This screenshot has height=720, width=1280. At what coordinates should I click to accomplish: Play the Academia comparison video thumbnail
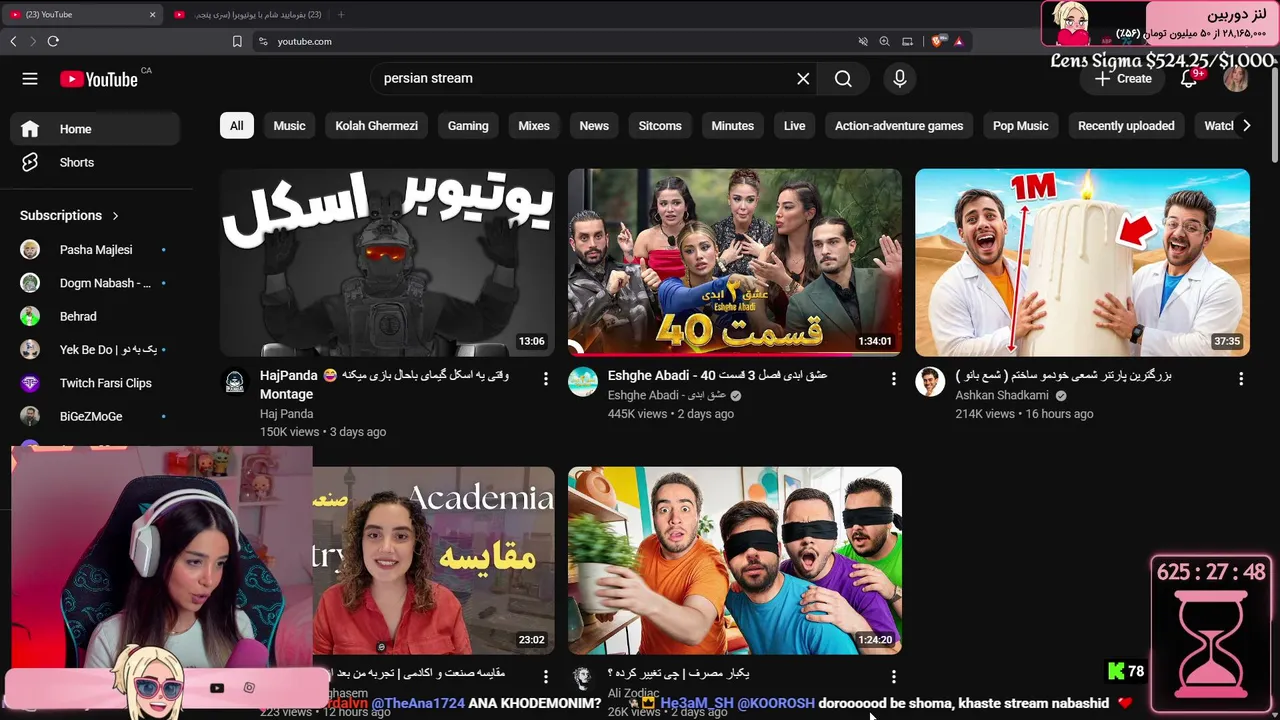click(434, 561)
